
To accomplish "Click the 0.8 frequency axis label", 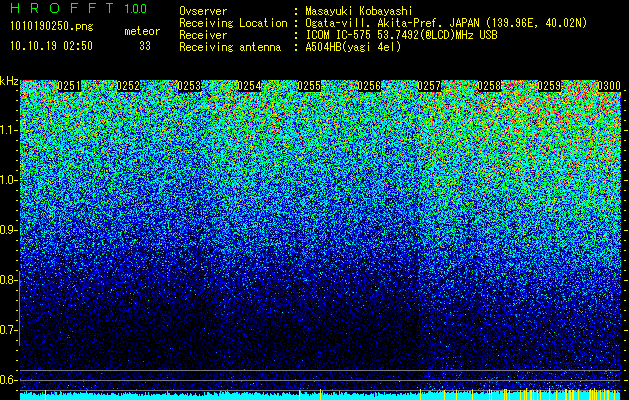I will pos(9,280).
